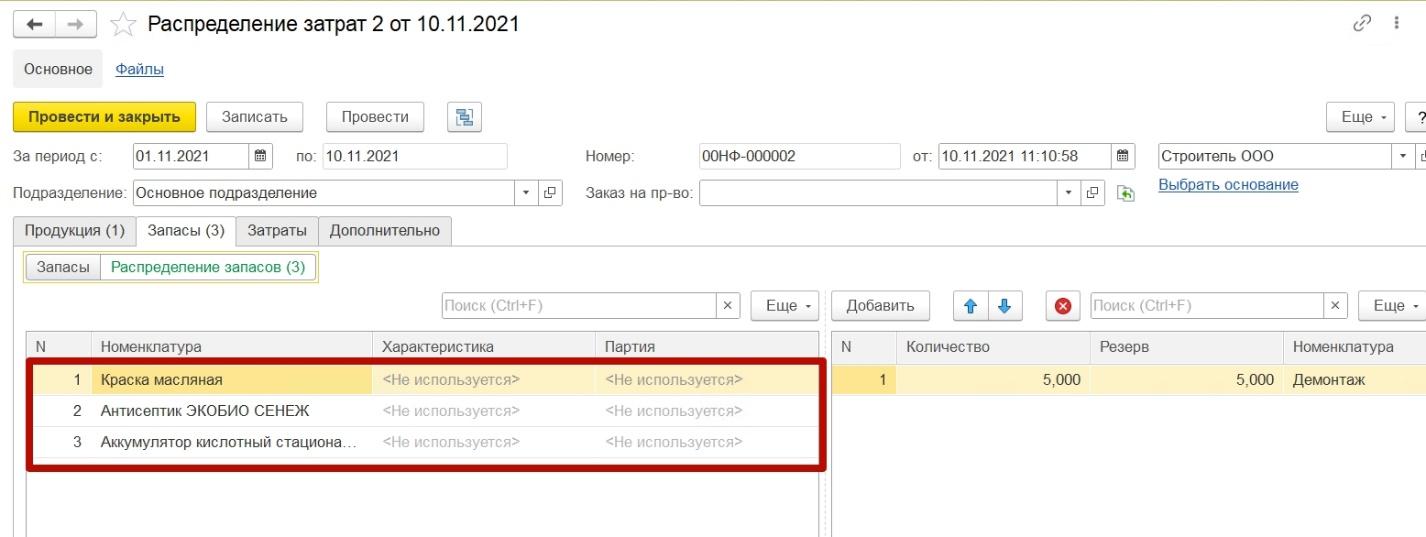Viewport: 1426px width, 537px height.
Task: Click Провести и закрыть button
Action: 104,117
